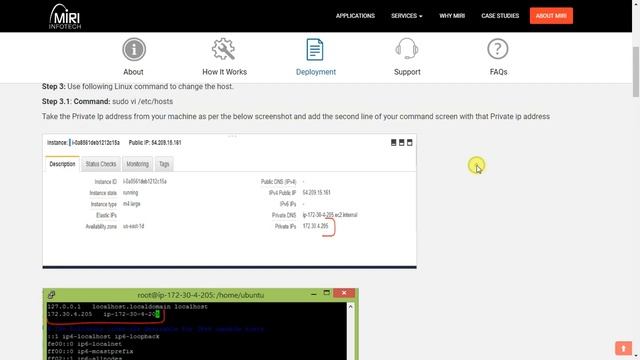This screenshot has height=360, width=640.
Task: Open the Support headset icon
Action: coord(407,49)
